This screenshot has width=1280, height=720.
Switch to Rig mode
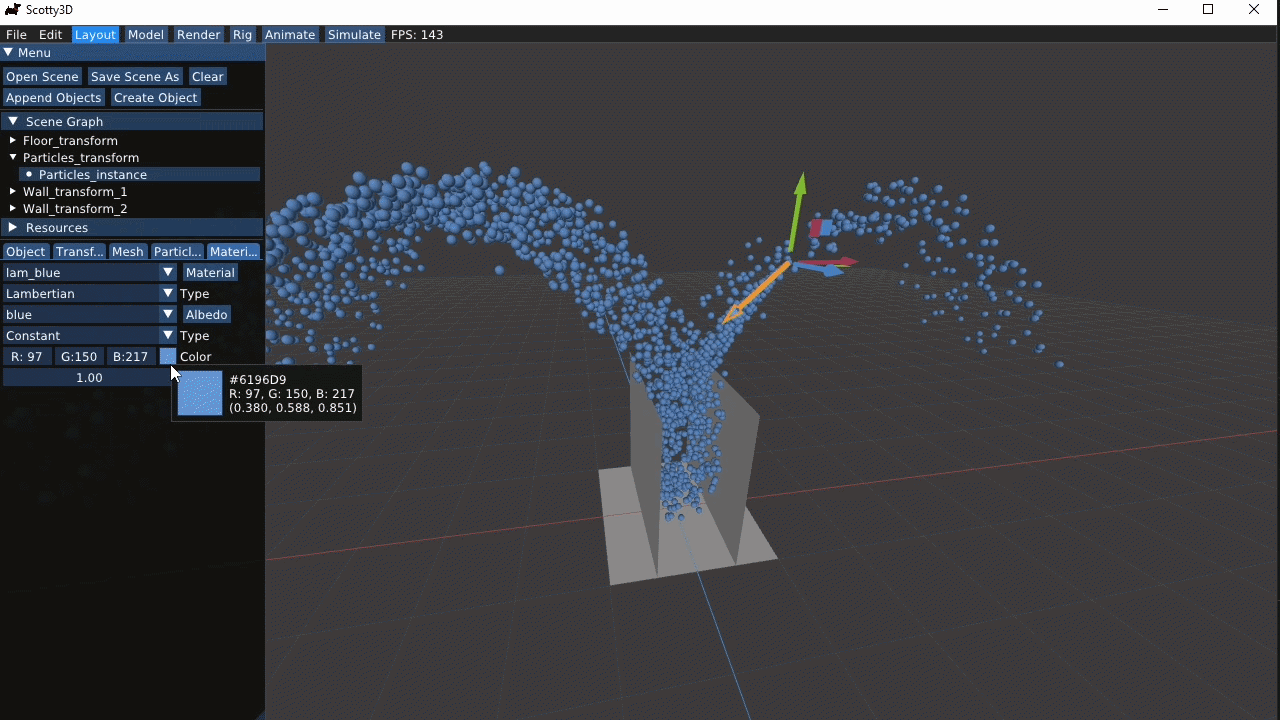click(243, 35)
